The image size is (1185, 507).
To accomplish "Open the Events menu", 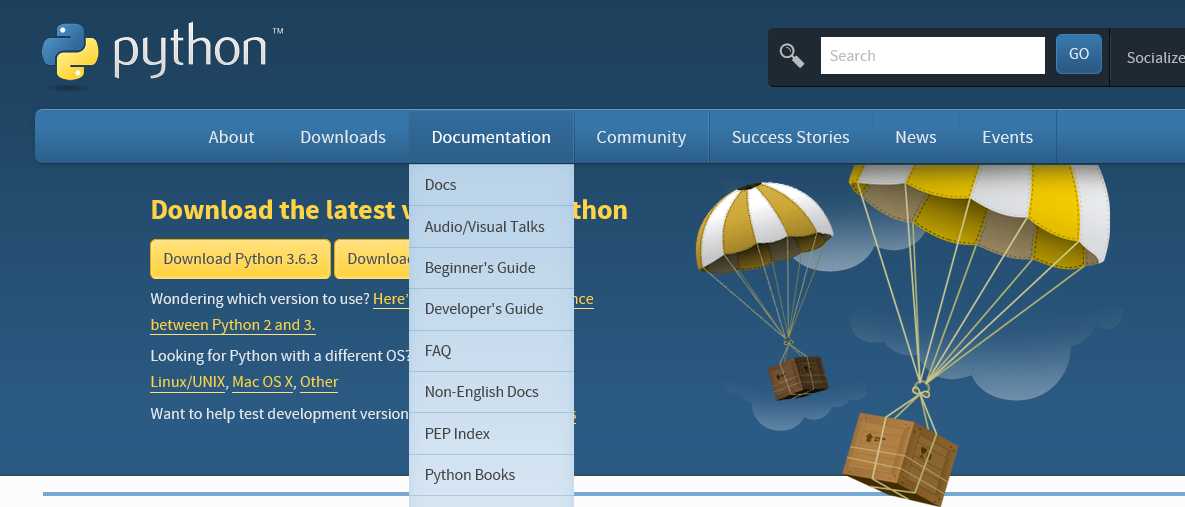I will (x=1007, y=137).
